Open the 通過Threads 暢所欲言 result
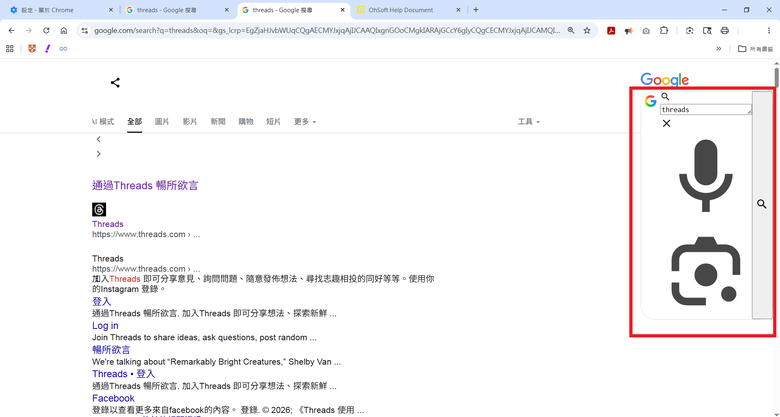The image size is (780, 417). 145,186
